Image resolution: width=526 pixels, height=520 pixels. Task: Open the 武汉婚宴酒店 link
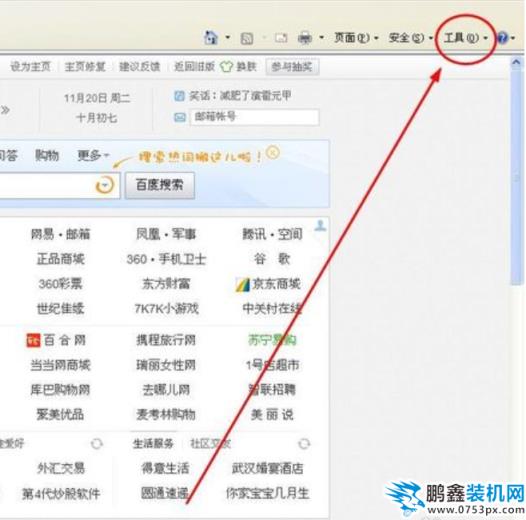click(x=267, y=468)
